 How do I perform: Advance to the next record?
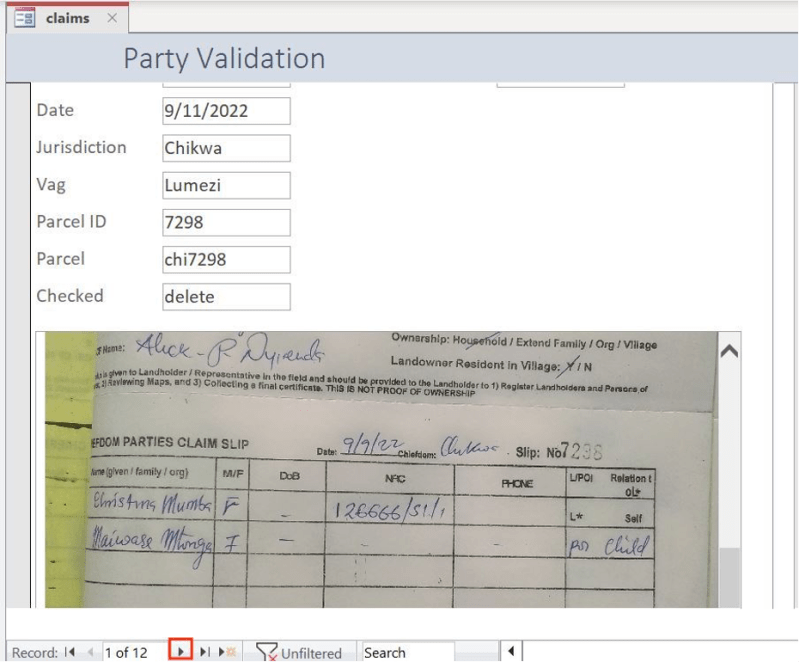(x=180, y=651)
